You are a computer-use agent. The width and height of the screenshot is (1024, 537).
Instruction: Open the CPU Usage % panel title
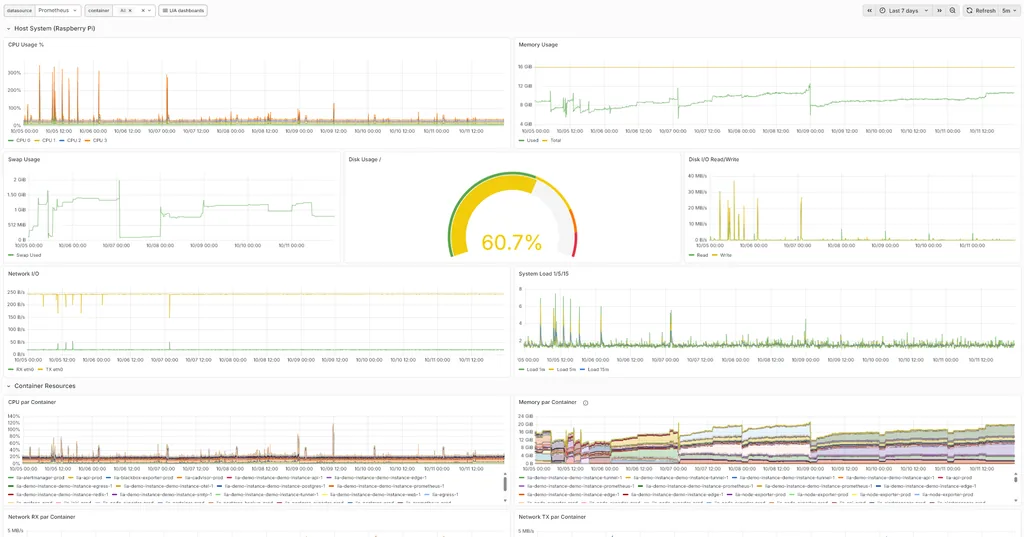(x=26, y=45)
